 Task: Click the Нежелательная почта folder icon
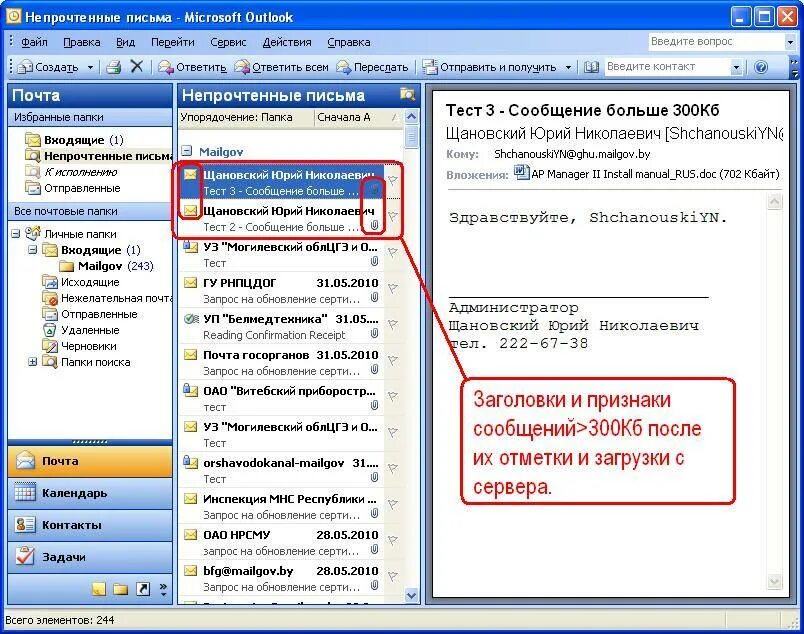coord(50,298)
